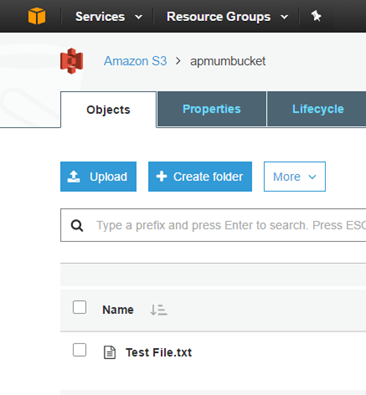
Task: Select the Objects tab
Action: [x=108, y=110]
